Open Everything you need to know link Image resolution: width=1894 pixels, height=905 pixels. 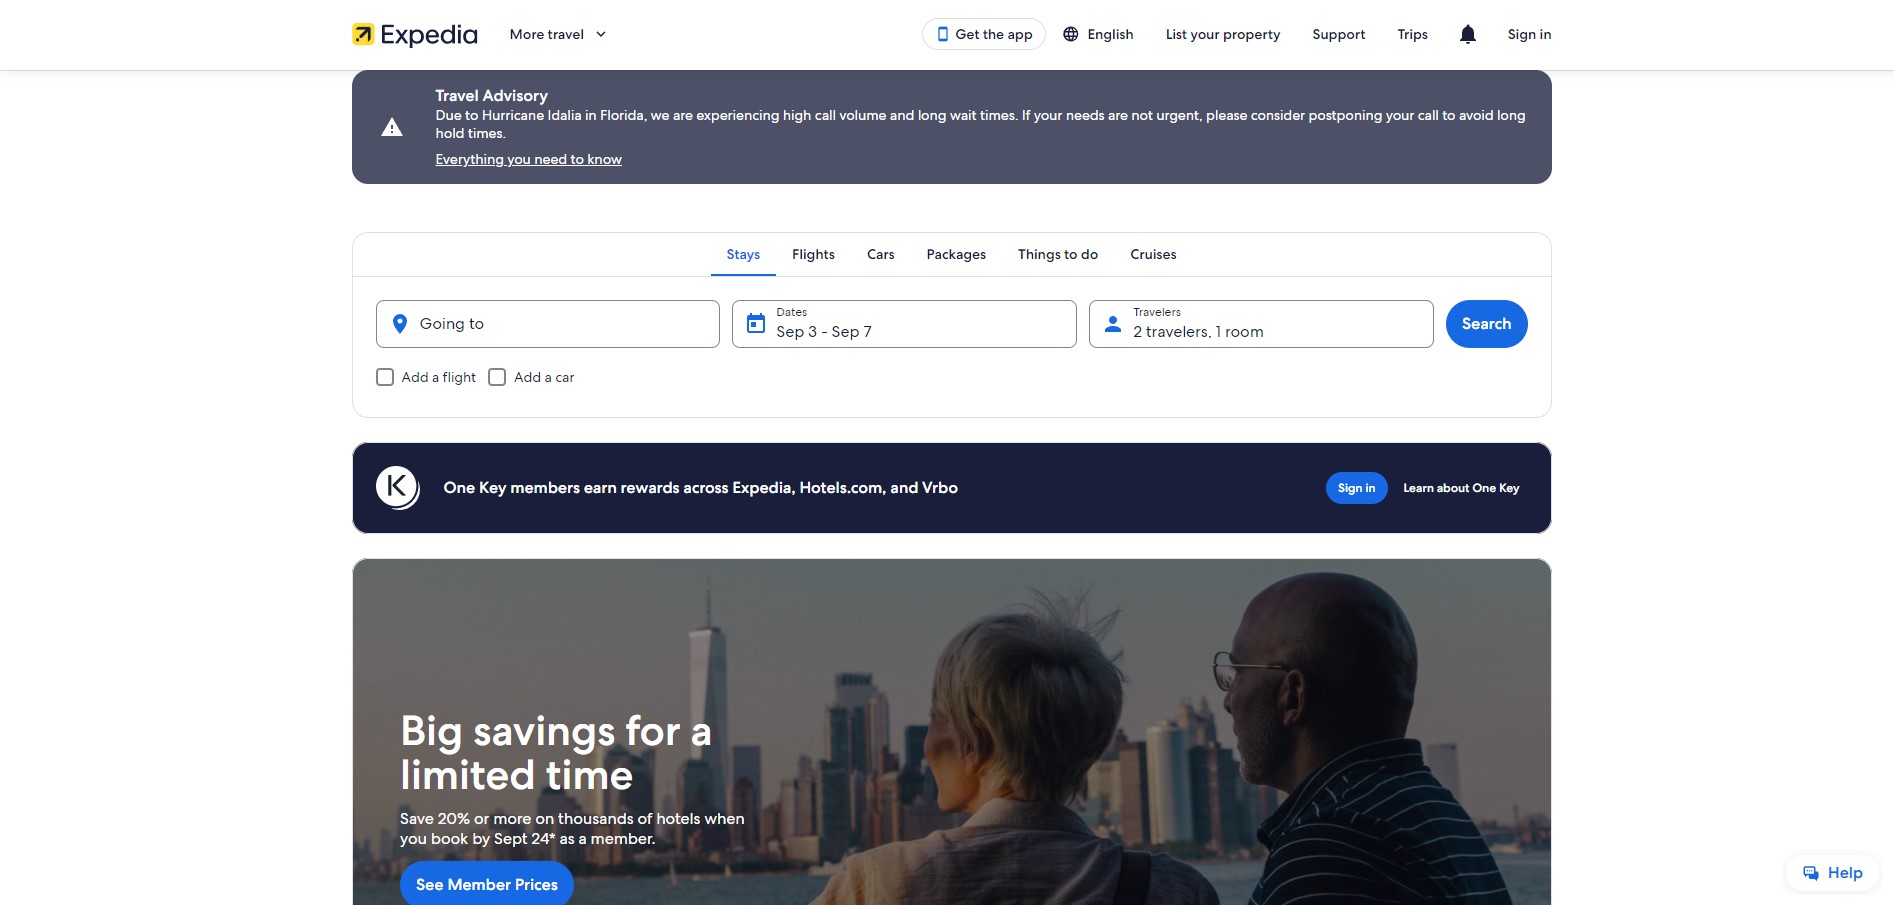pyautogui.click(x=528, y=159)
